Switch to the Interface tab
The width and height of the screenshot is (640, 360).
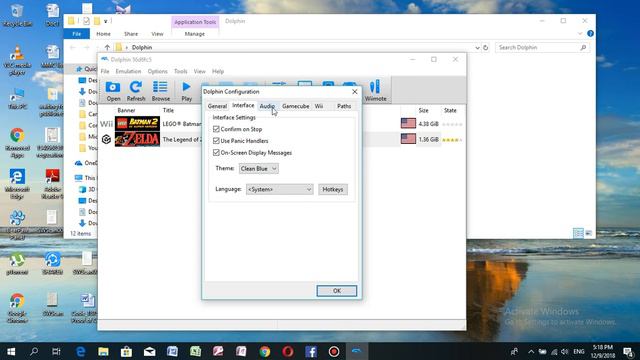243,105
